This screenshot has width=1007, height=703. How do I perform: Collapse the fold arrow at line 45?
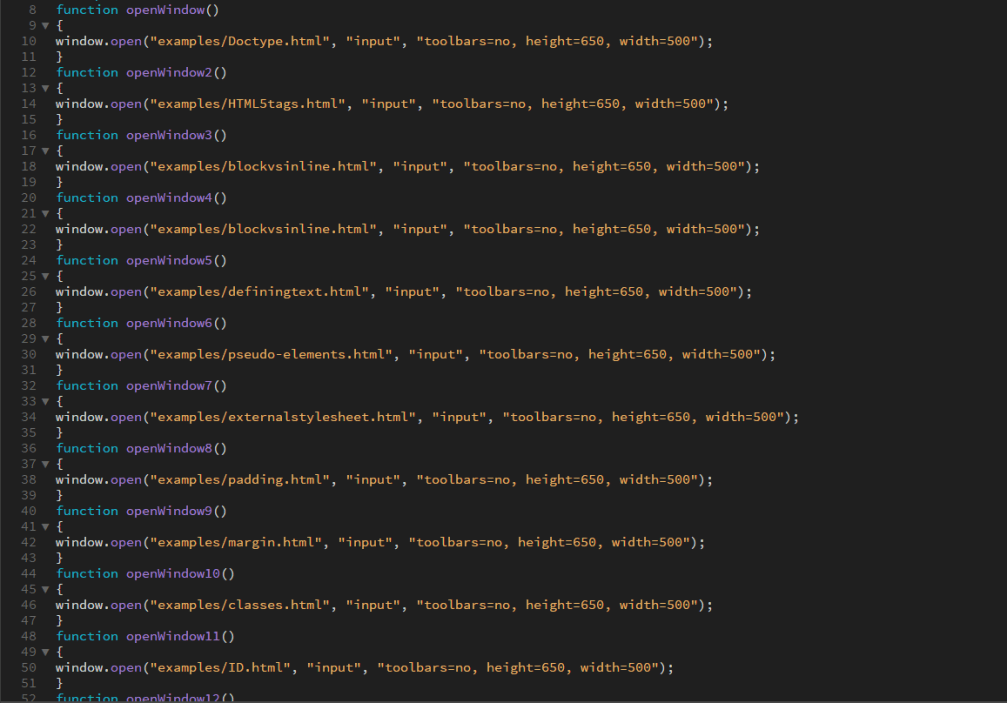(x=45, y=589)
